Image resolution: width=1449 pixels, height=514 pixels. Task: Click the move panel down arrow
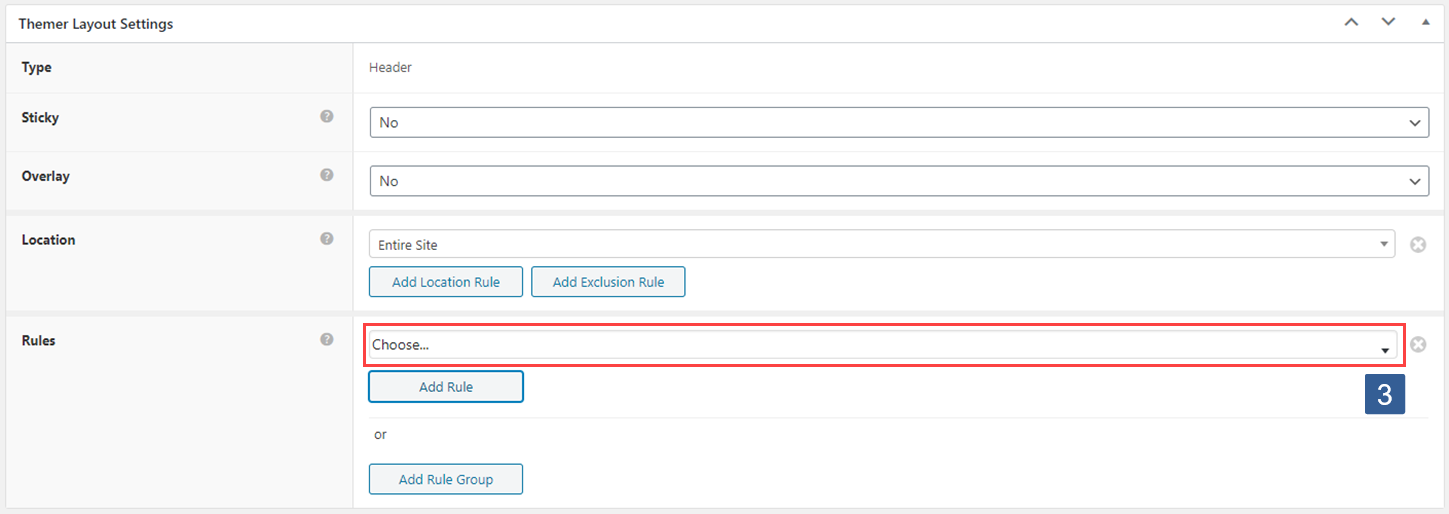[x=1388, y=22]
